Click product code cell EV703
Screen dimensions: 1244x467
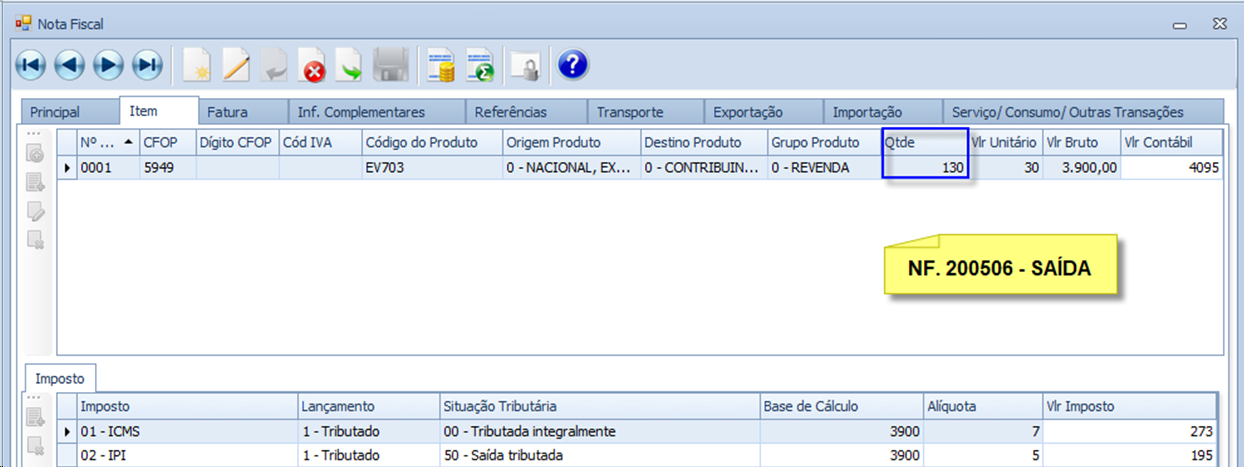432,168
